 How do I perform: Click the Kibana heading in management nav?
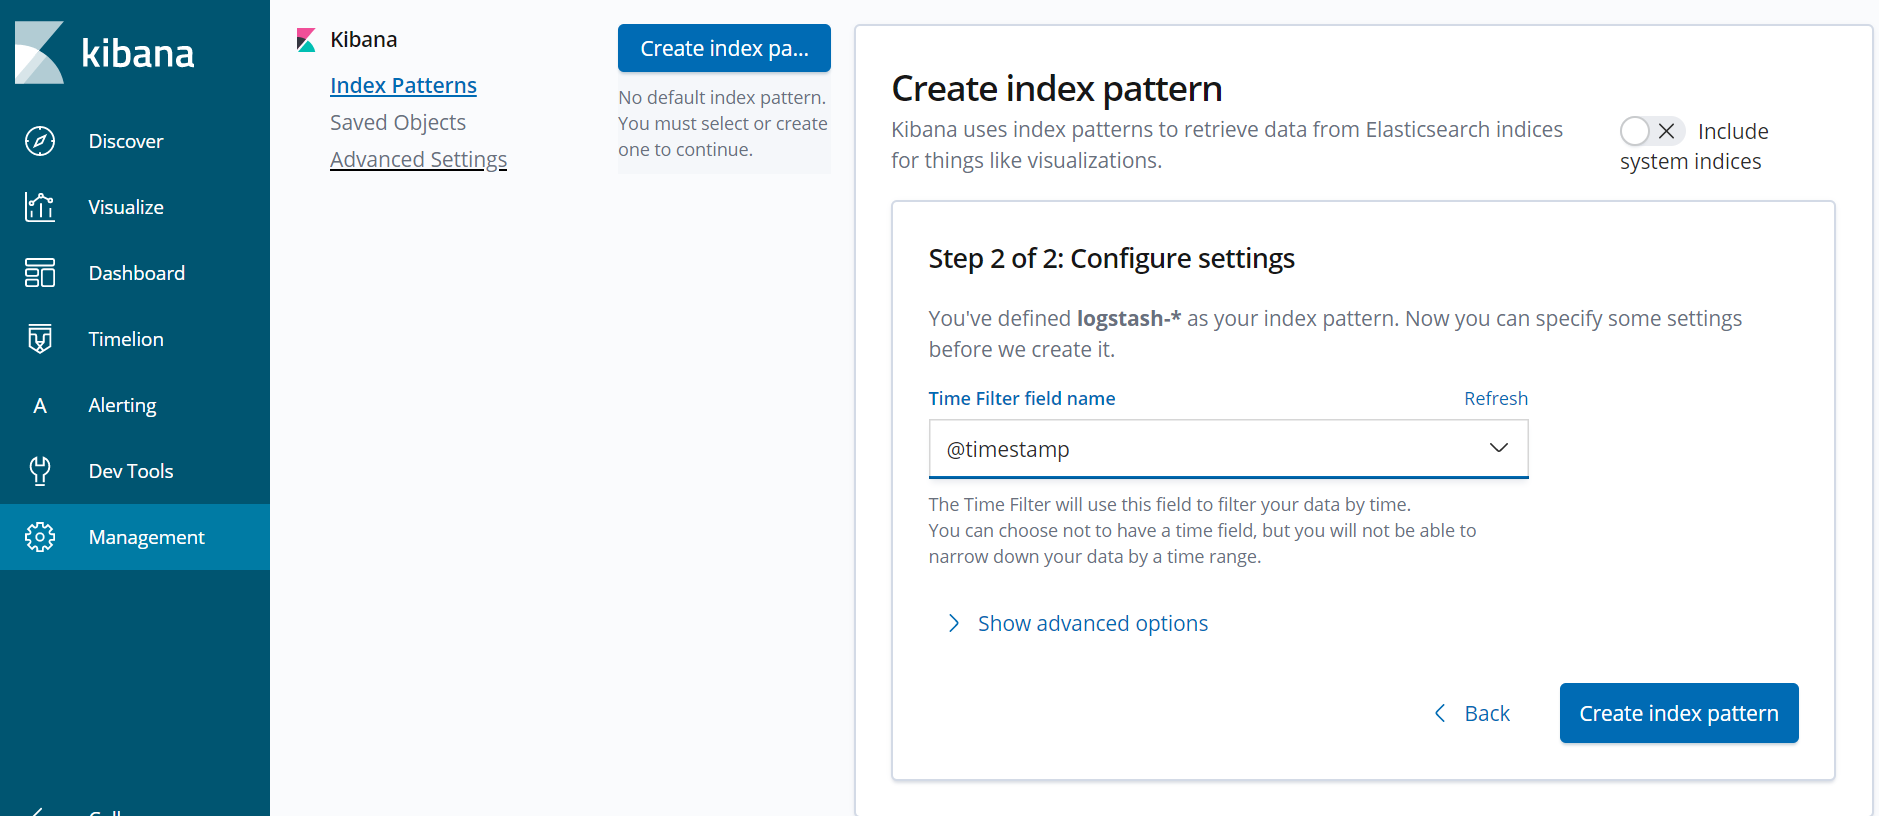coord(364,40)
